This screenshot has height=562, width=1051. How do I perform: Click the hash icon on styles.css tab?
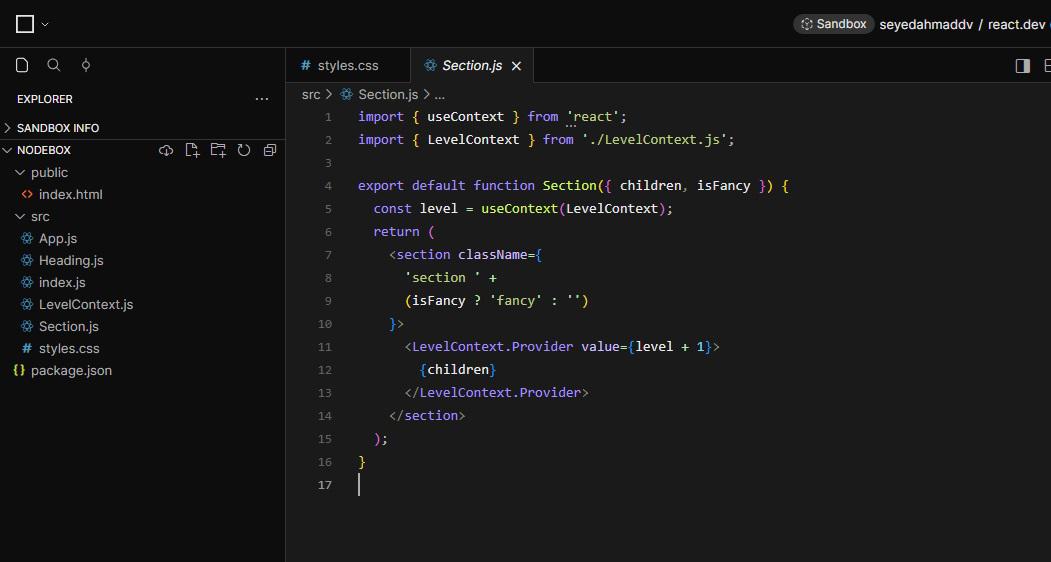coord(306,65)
